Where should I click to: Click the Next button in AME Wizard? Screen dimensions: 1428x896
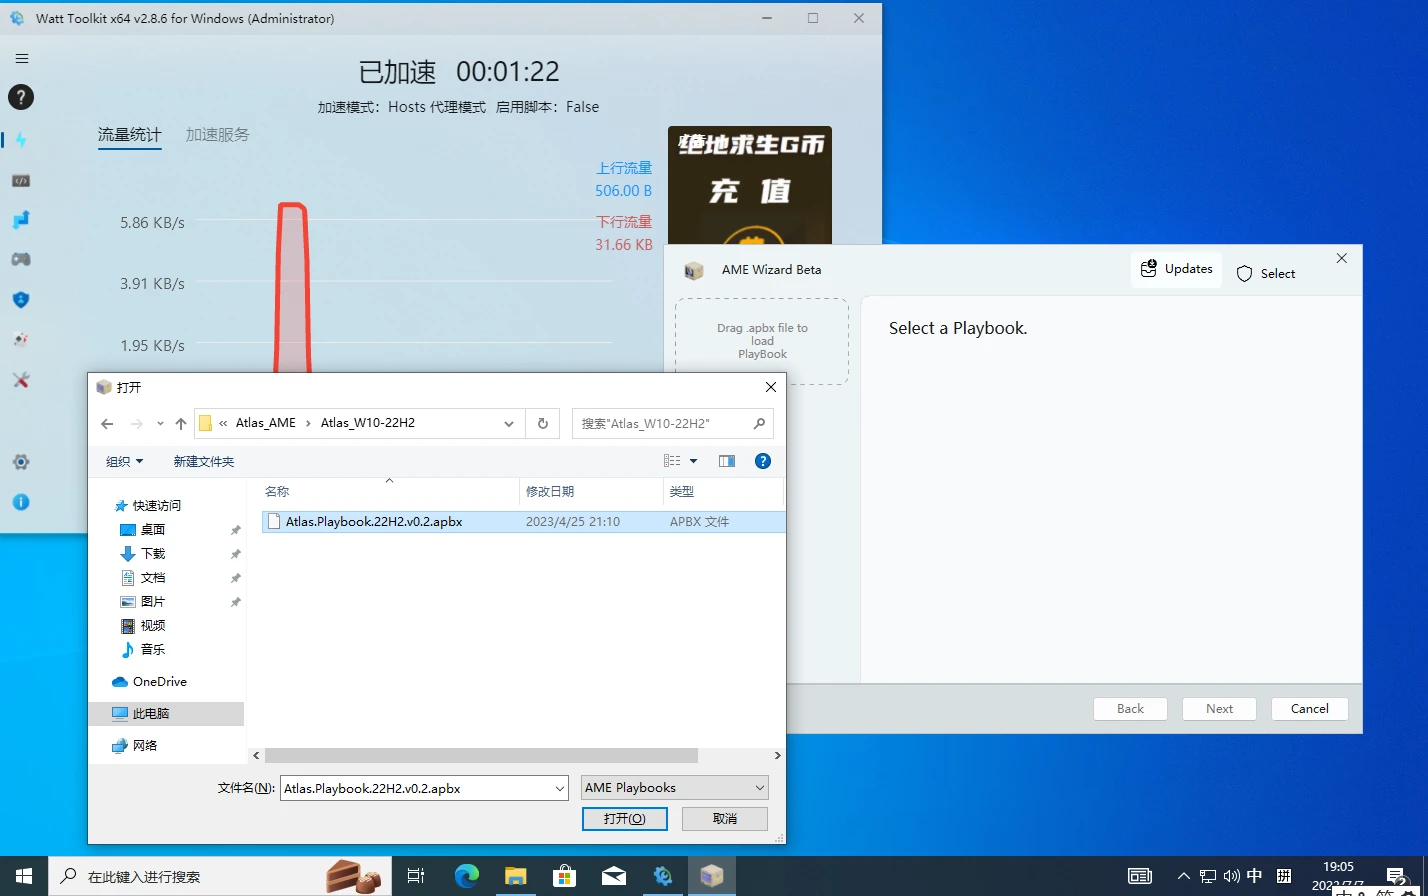1220,709
